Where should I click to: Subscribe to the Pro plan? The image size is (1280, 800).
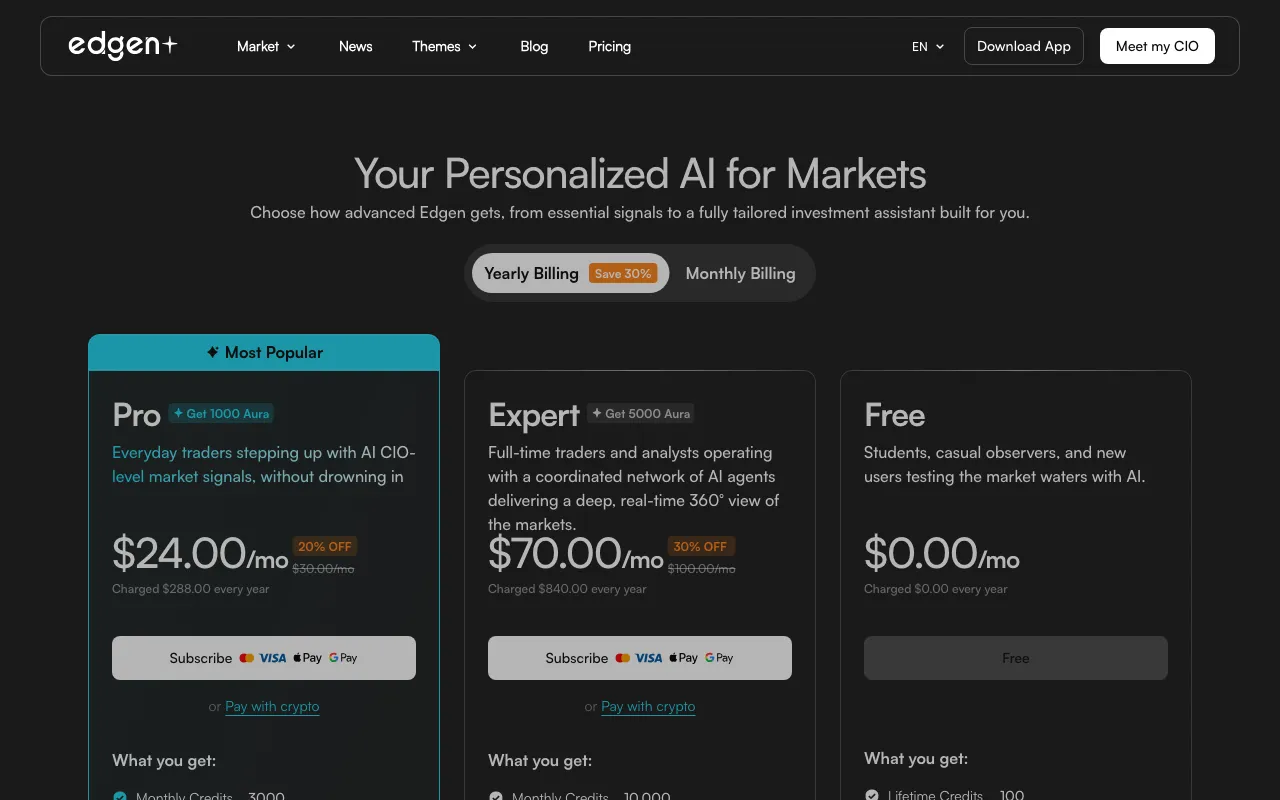[264, 658]
